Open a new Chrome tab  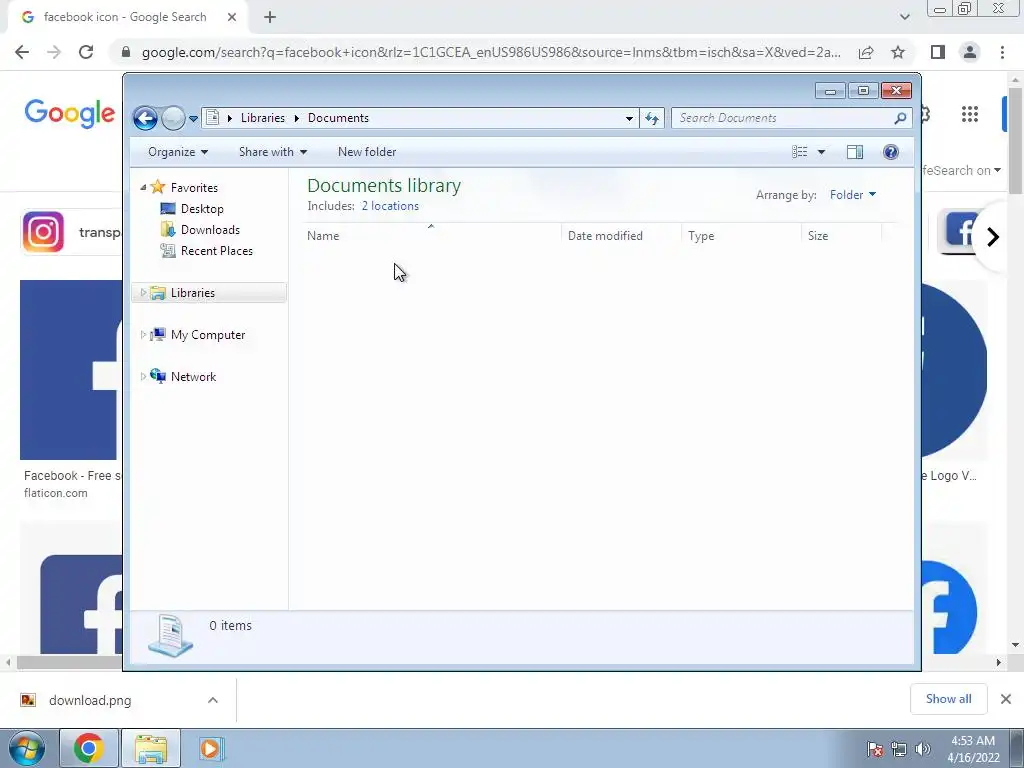(x=270, y=18)
